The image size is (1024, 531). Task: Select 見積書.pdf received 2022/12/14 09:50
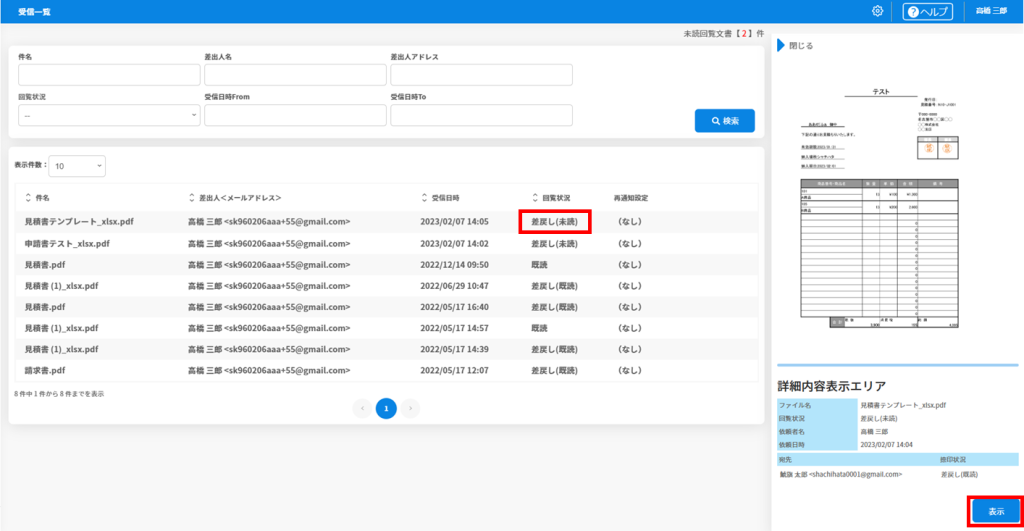point(387,265)
